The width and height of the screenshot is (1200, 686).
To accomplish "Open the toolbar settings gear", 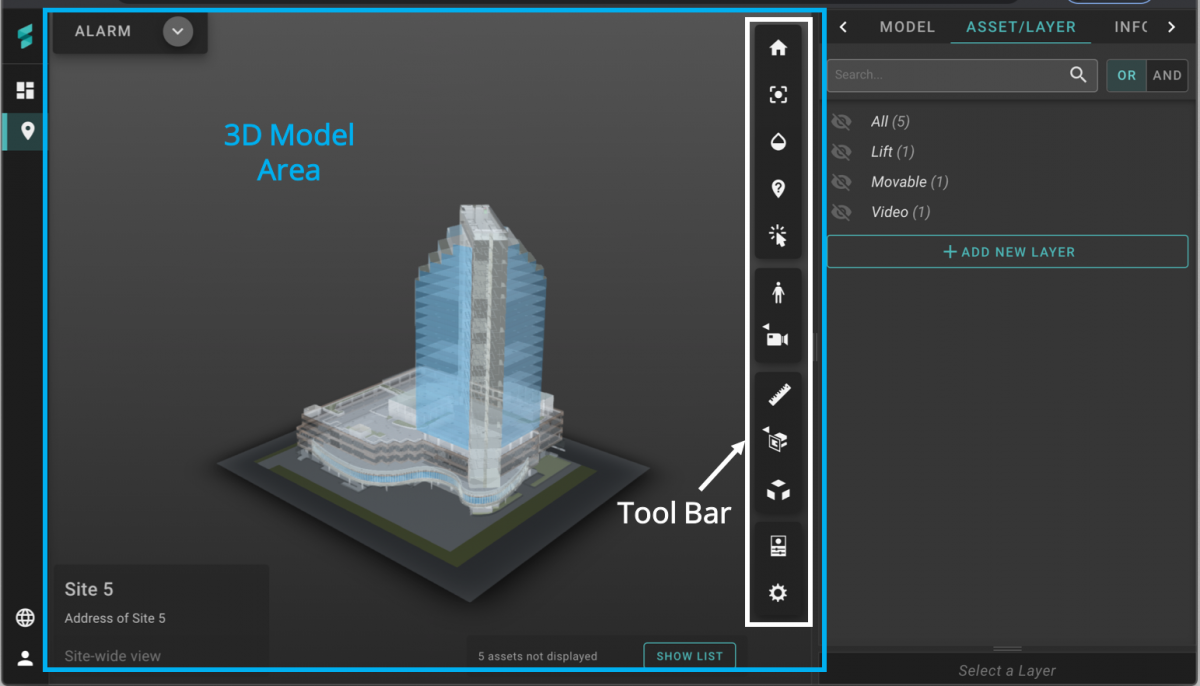I will [x=778, y=593].
